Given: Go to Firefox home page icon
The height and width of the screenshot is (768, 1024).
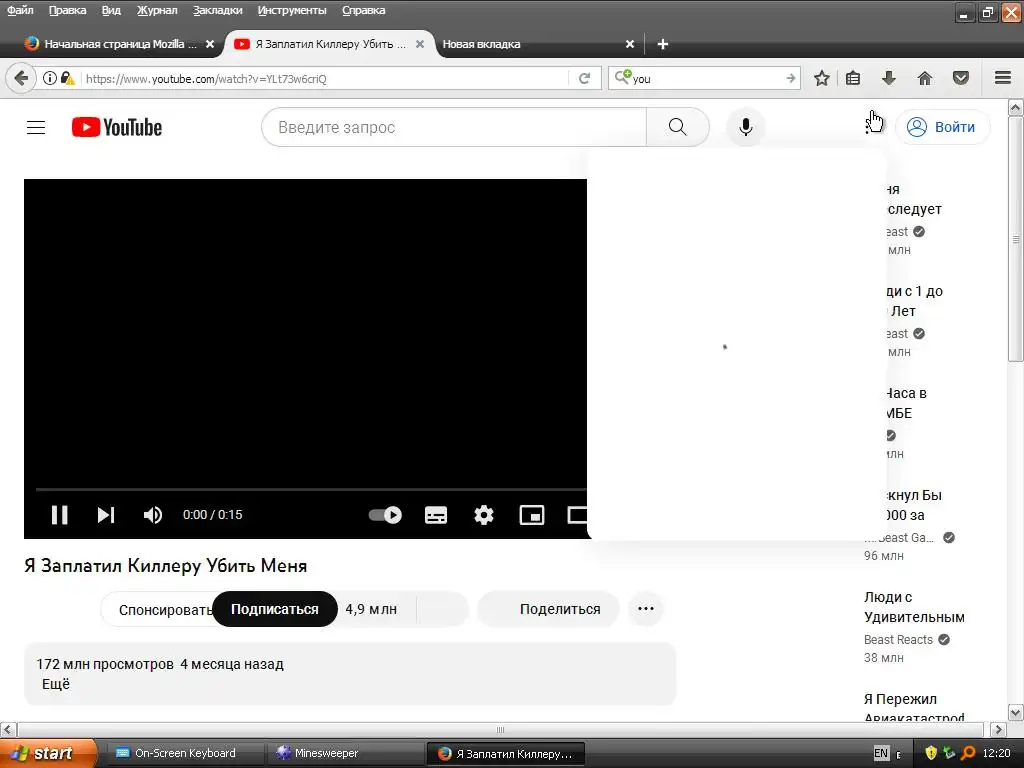Looking at the screenshot, I should coord(925,78).
